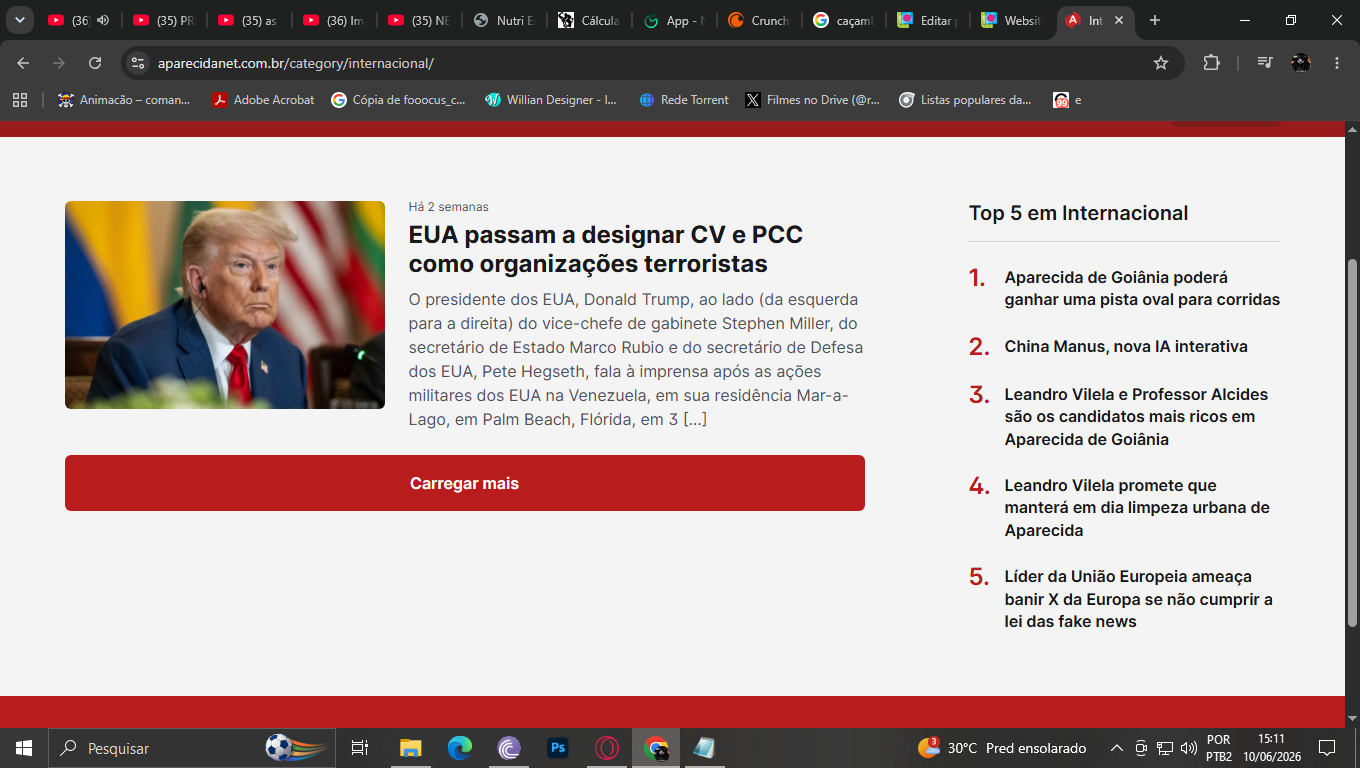1360x768 pixels.
Task: Open the Windows notification center
Action: click(1327, 748)
